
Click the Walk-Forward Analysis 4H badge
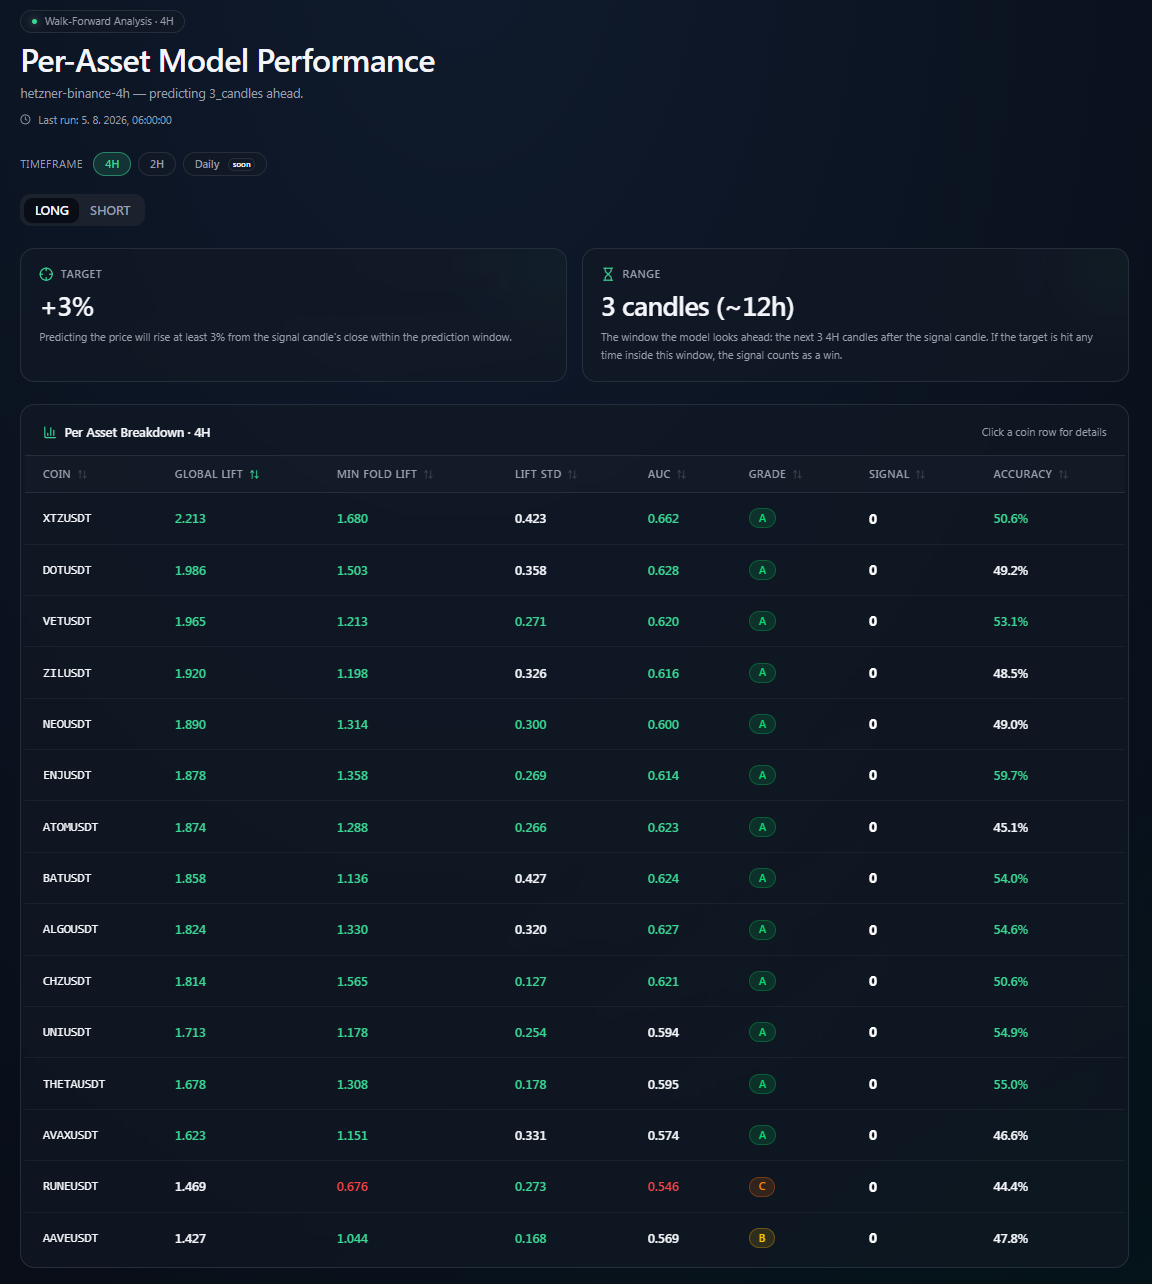(x=102, y=21)
